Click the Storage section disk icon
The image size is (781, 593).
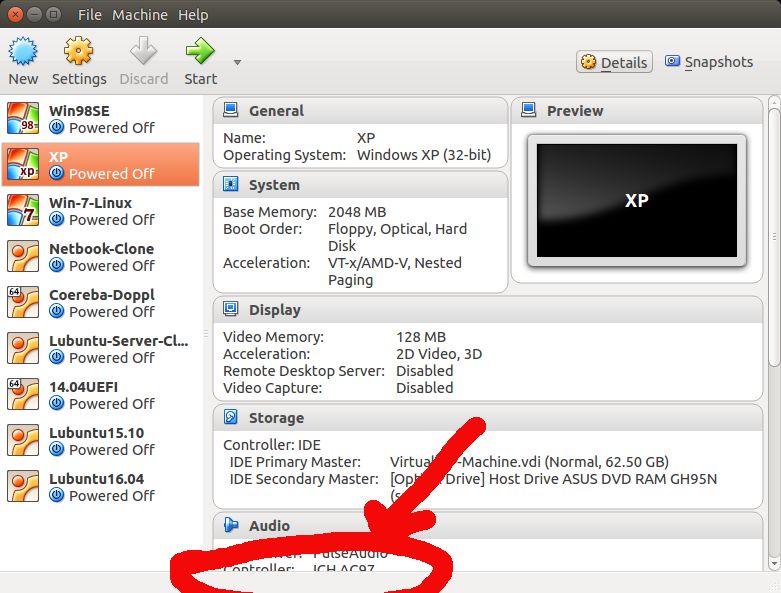click(231, 417)
